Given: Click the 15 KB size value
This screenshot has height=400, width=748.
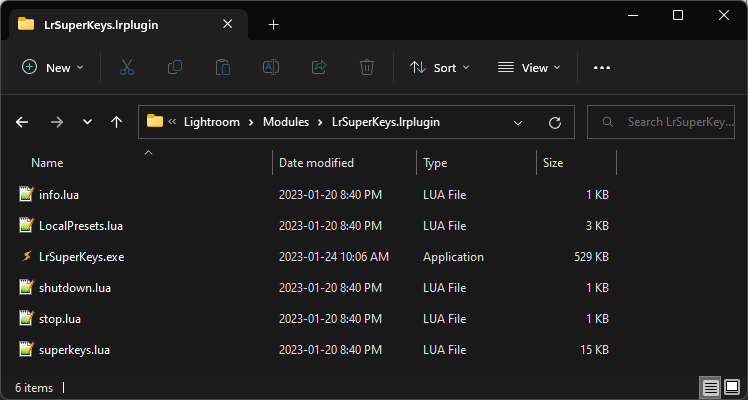Looking at the screenshot, I should click(594, 350).
